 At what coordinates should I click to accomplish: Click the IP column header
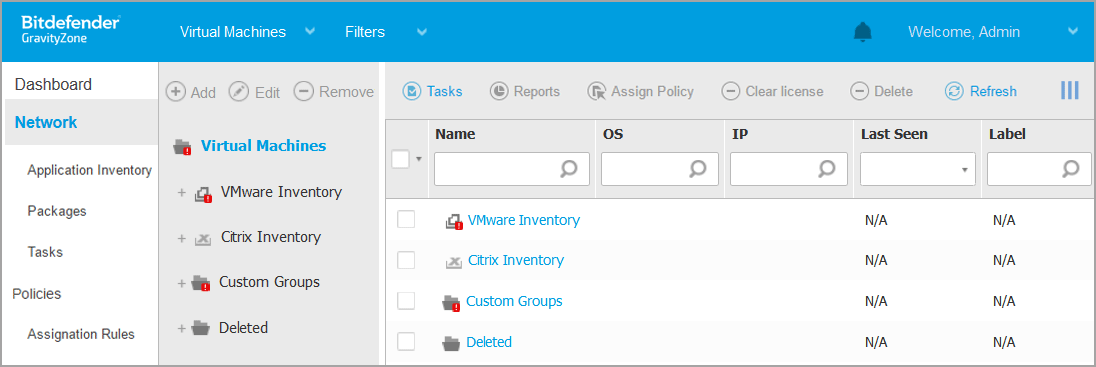point(740,134)
